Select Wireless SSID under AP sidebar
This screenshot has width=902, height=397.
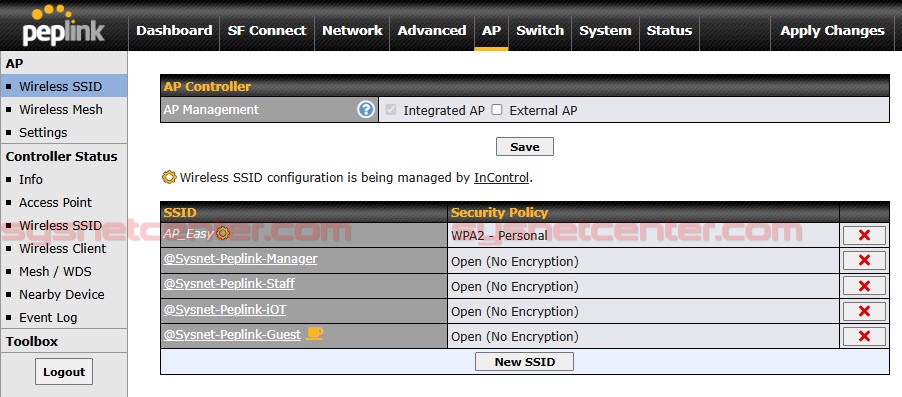pyautogui.click(x=63, y=86)
